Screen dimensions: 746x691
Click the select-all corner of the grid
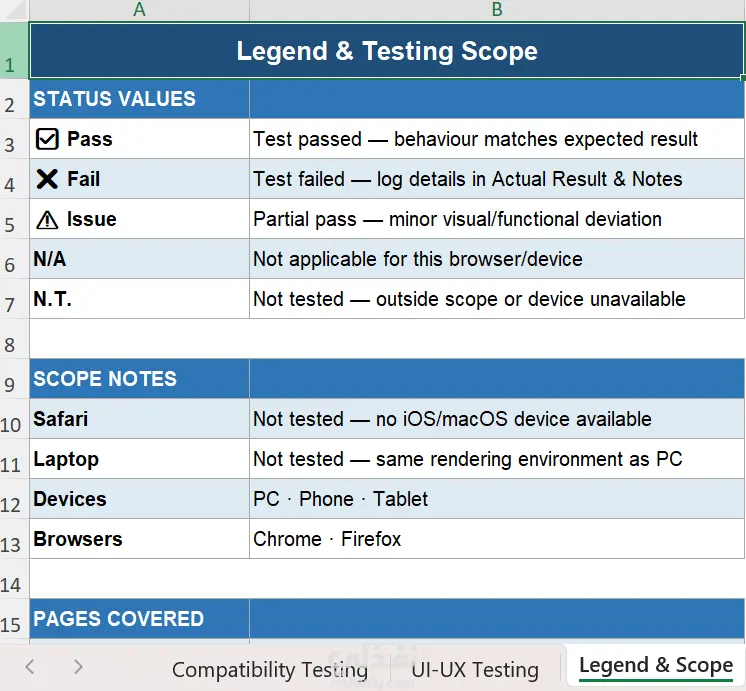coord(14,10)
